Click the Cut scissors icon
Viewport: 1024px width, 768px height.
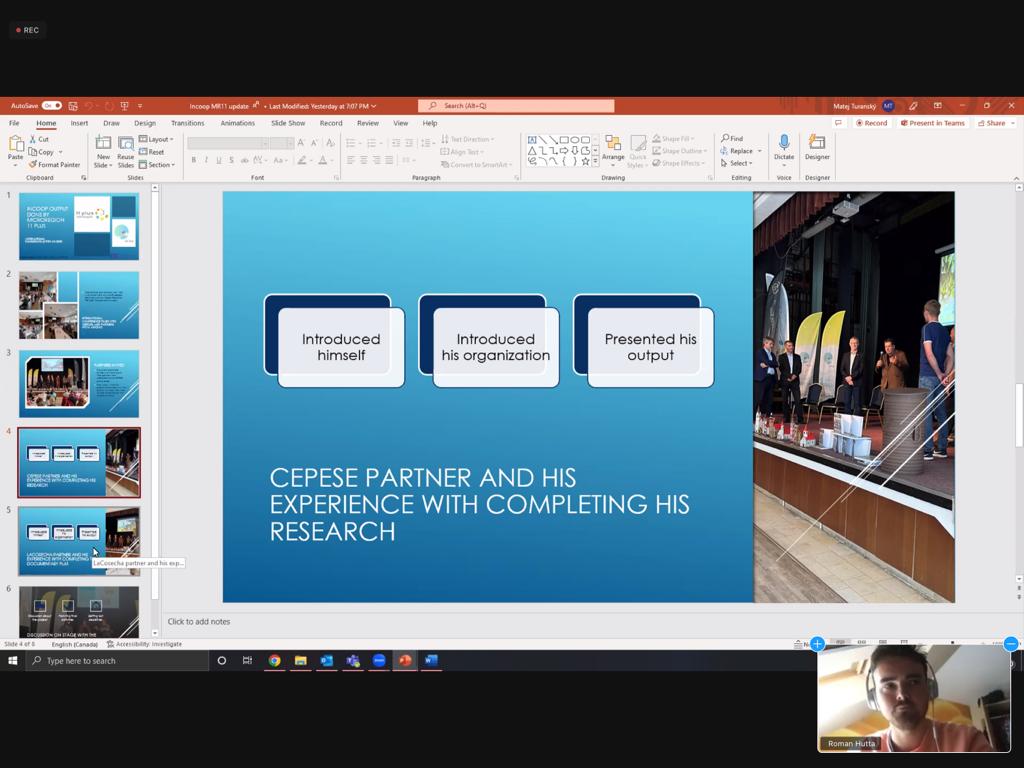[x=33, y=139]
